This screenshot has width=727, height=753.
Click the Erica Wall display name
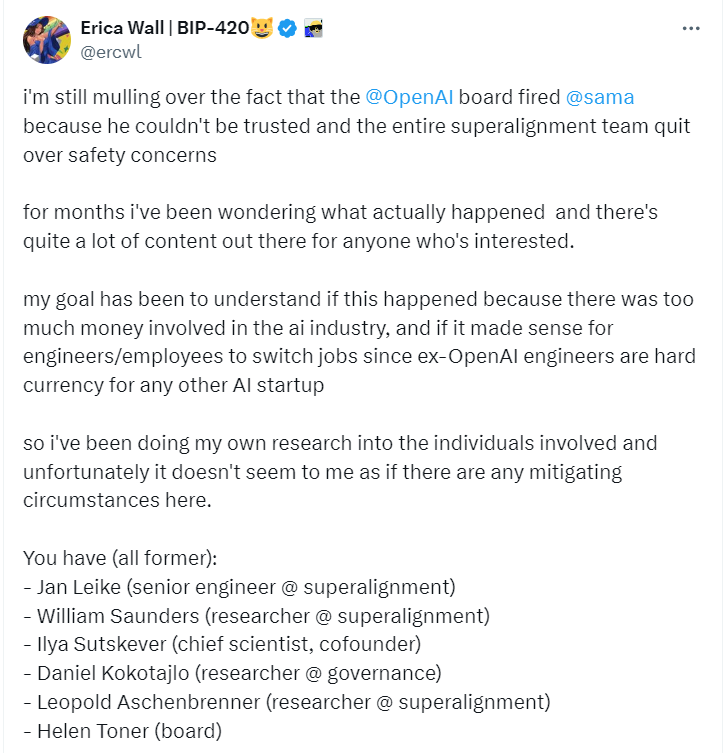165,28
